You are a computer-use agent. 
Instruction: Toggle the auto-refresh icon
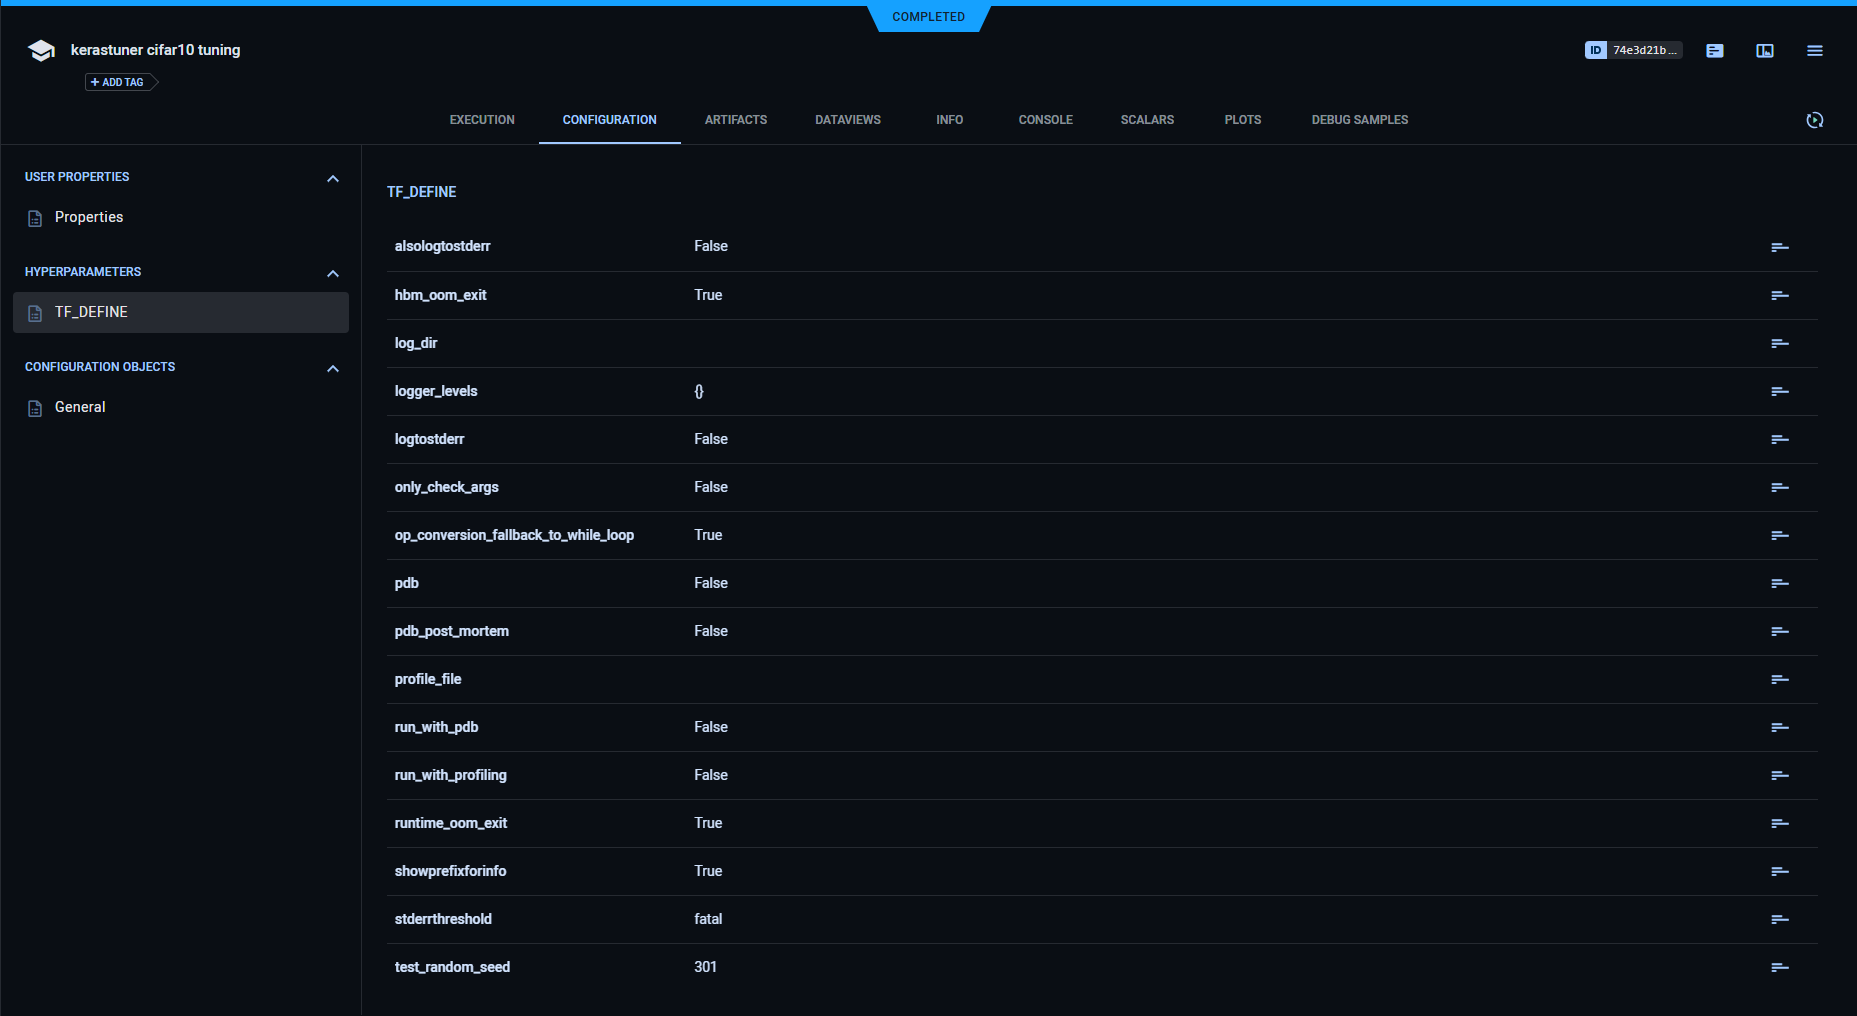tap(1815, 120)
